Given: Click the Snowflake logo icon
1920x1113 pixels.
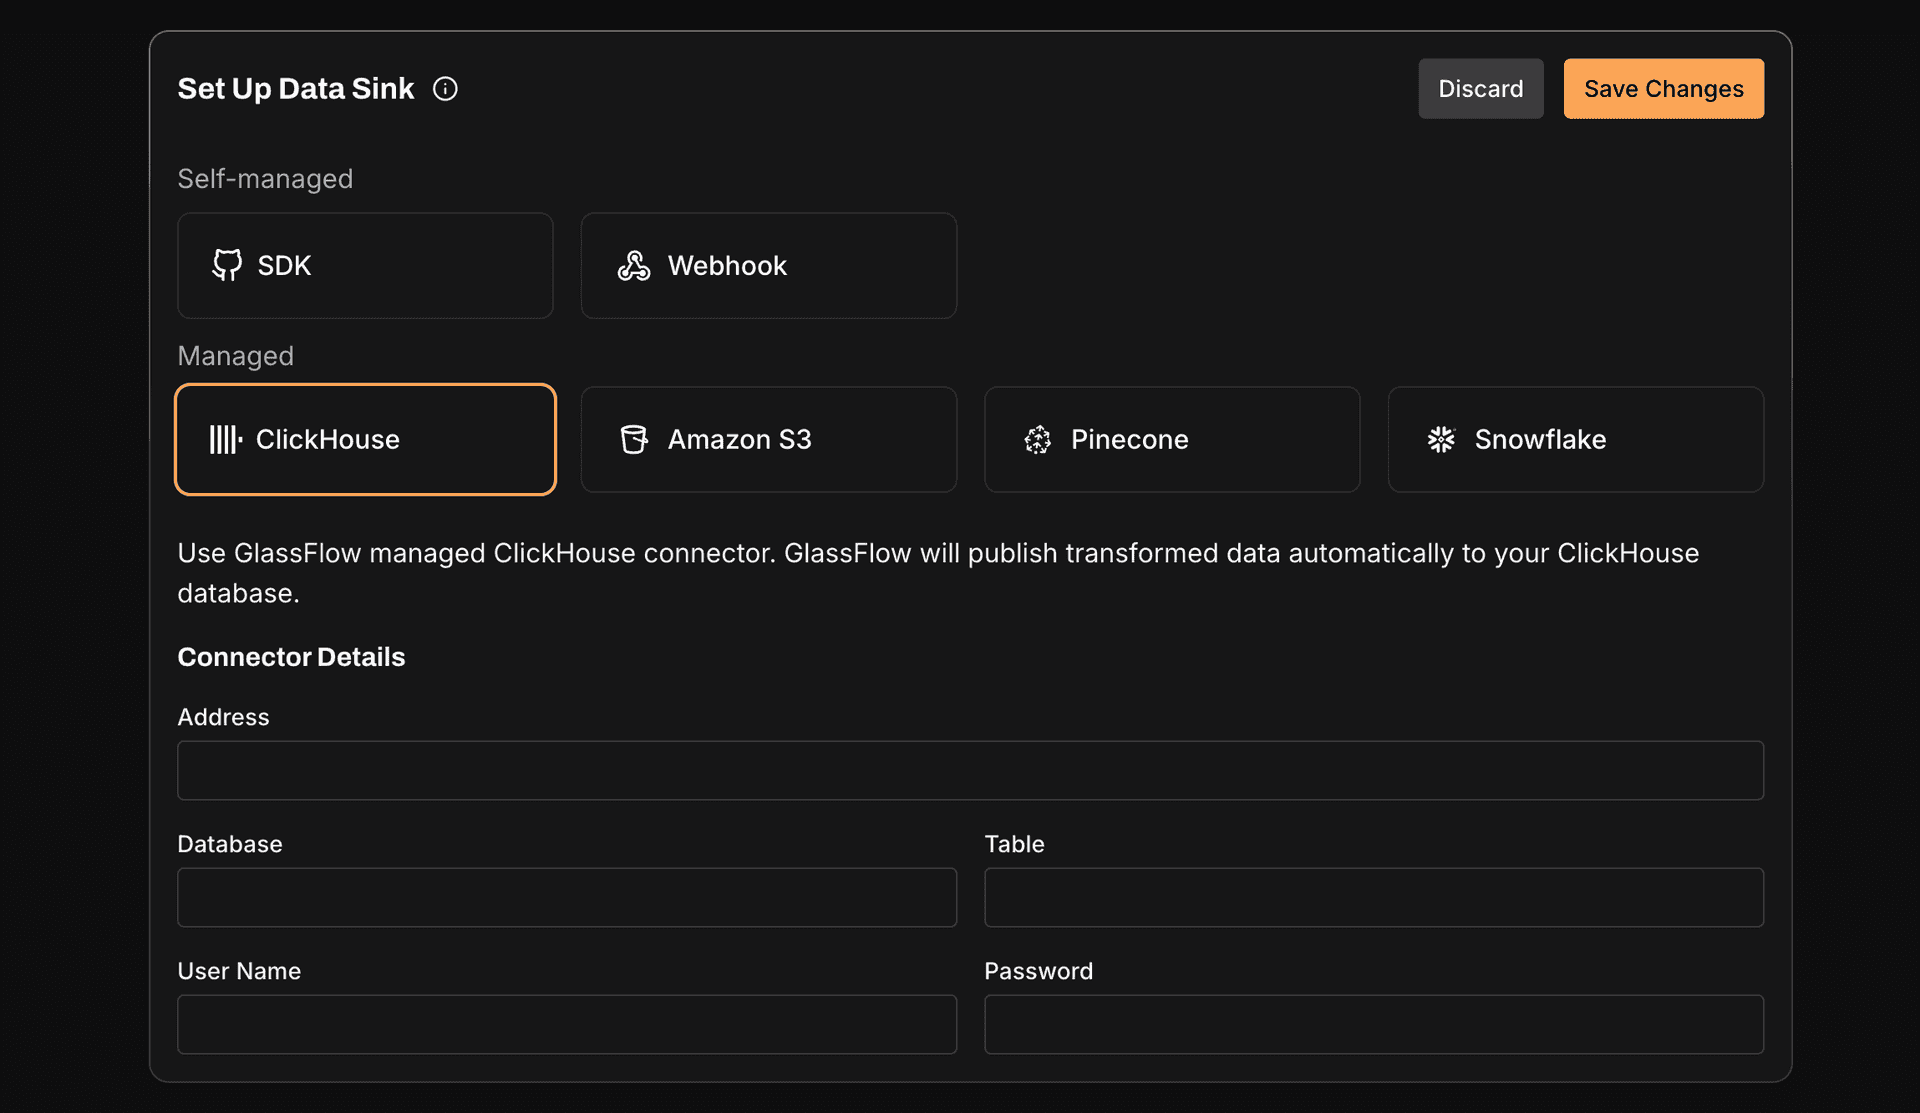Looking at the screenshot, I should (1441, 439).
